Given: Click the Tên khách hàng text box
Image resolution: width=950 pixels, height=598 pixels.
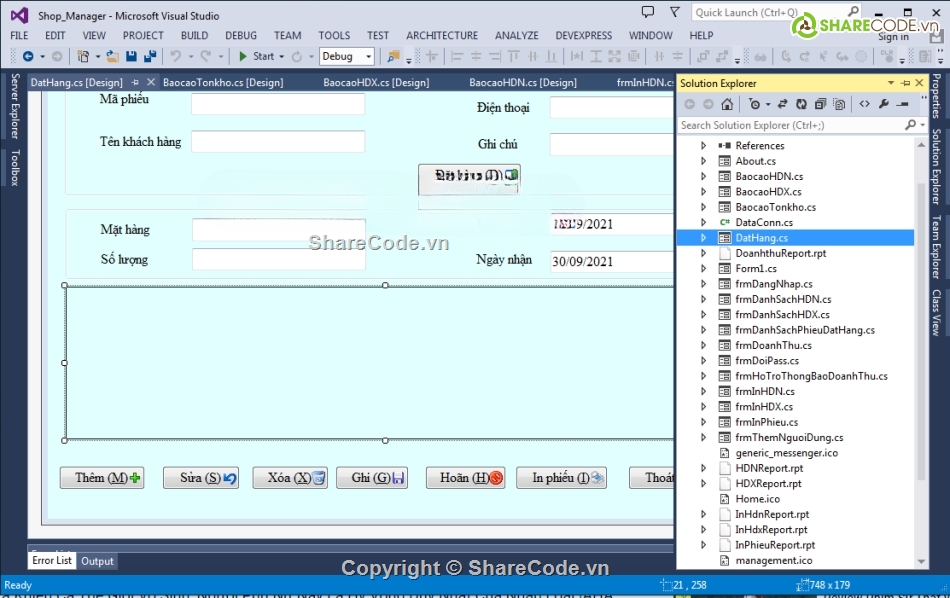Looking at the screenshot, I should point(278,142).
